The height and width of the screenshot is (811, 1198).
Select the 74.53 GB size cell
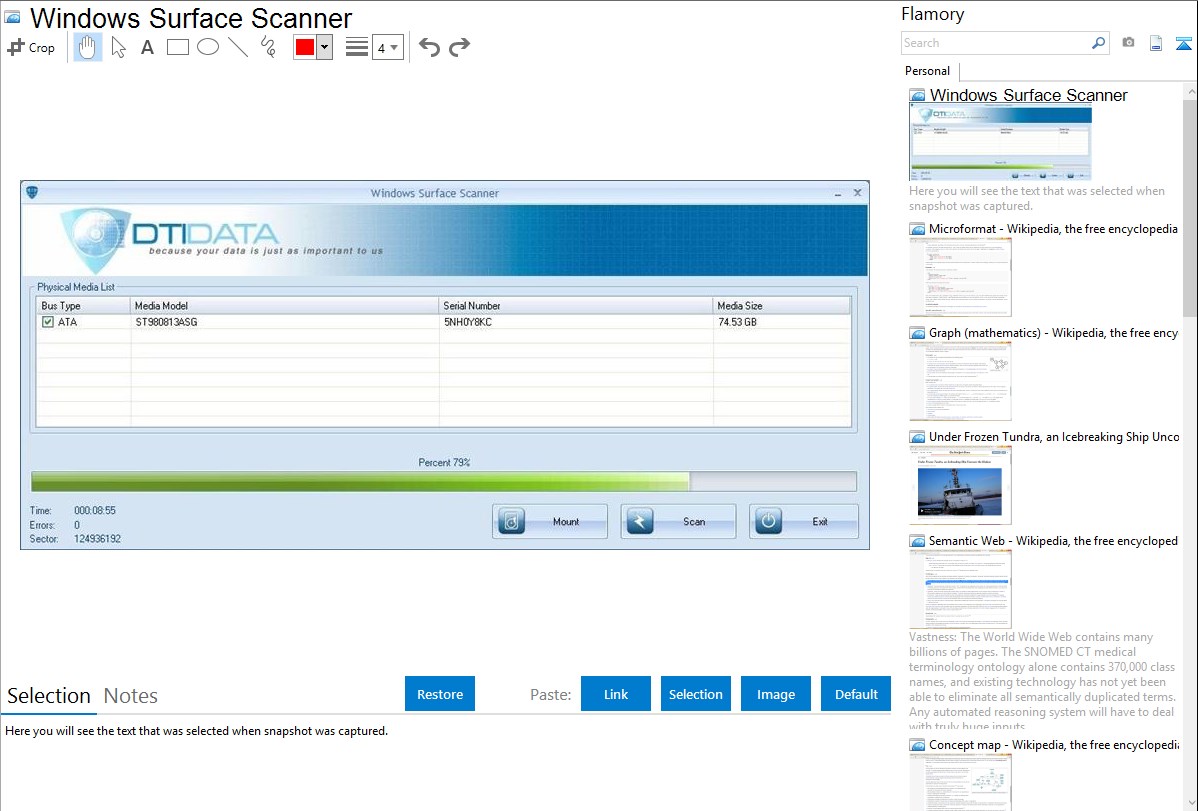point(737,322)
